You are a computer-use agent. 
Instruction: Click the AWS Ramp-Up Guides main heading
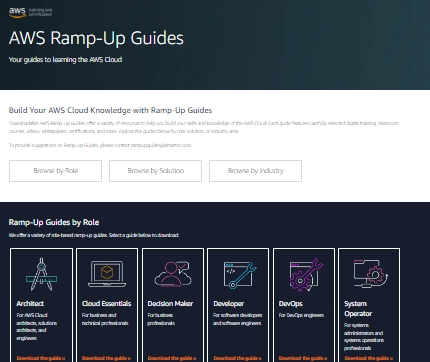[96, 38]
